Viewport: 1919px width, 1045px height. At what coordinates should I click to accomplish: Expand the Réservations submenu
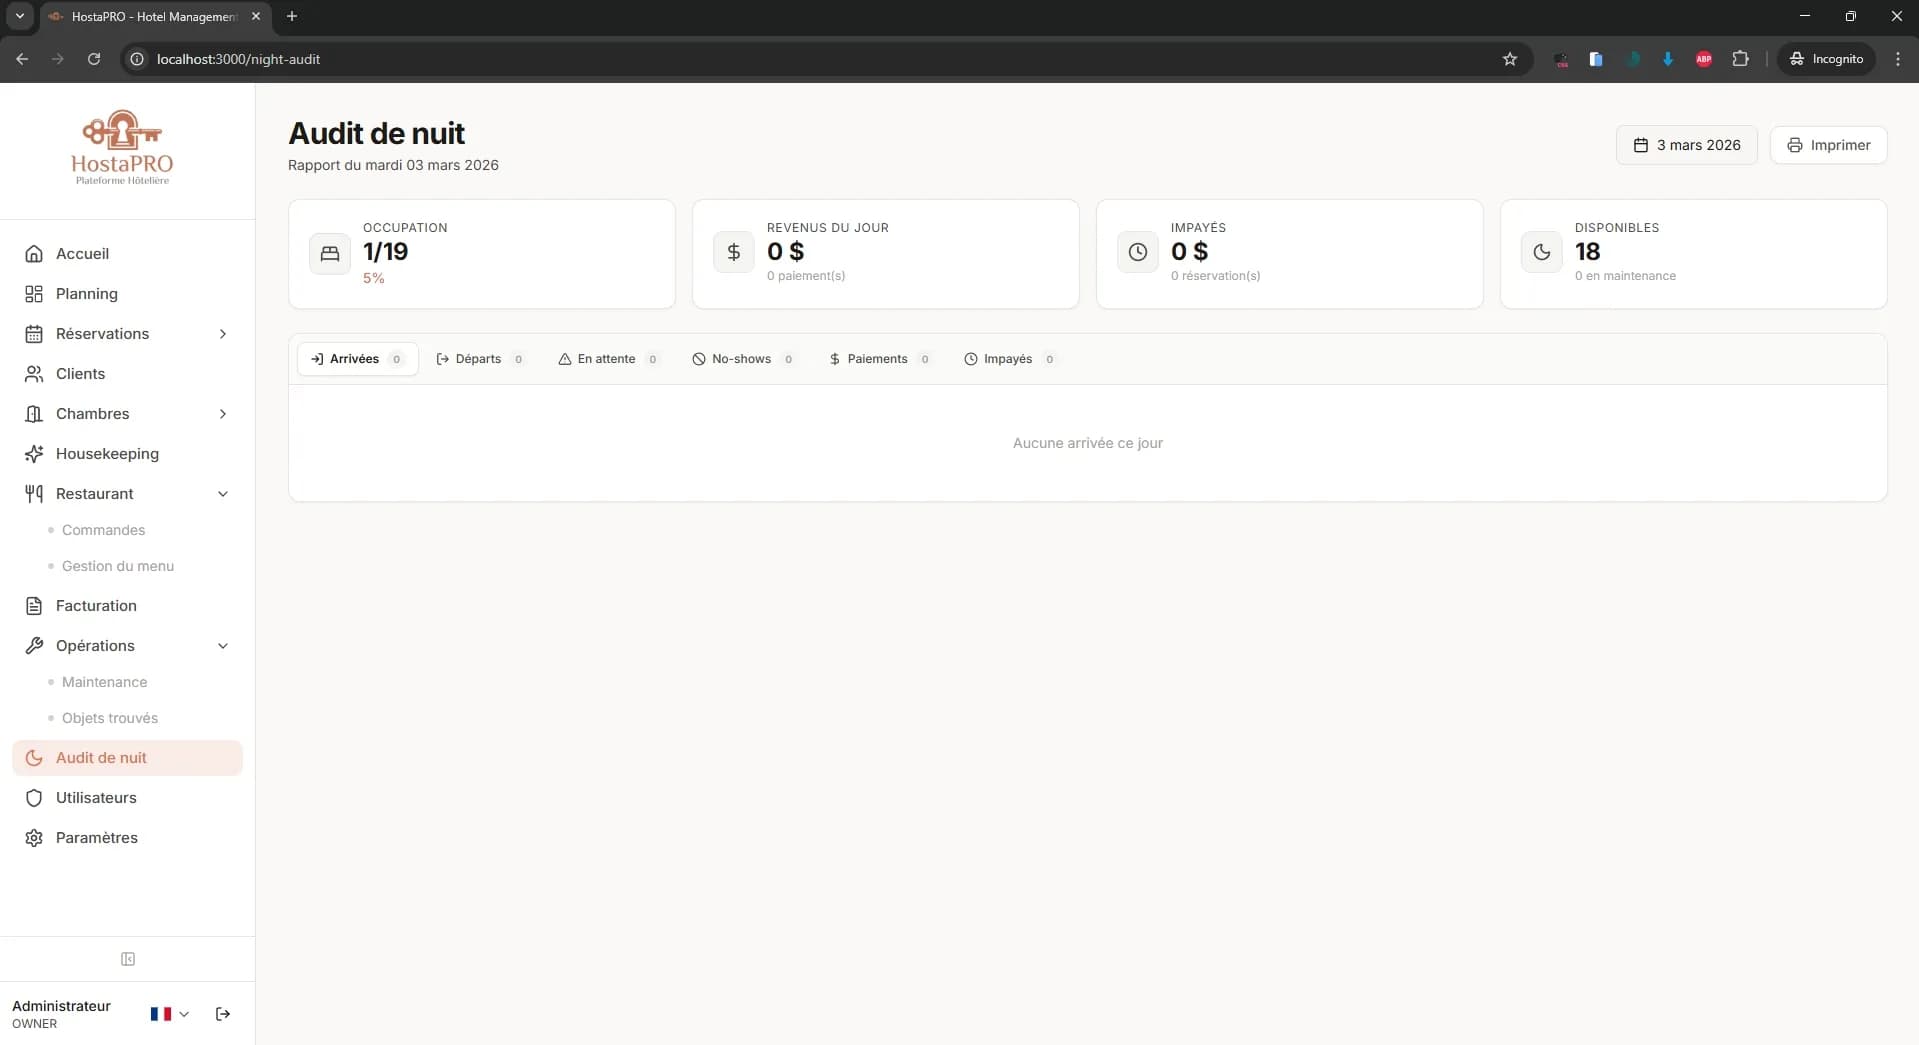click(x=223, y=334)
